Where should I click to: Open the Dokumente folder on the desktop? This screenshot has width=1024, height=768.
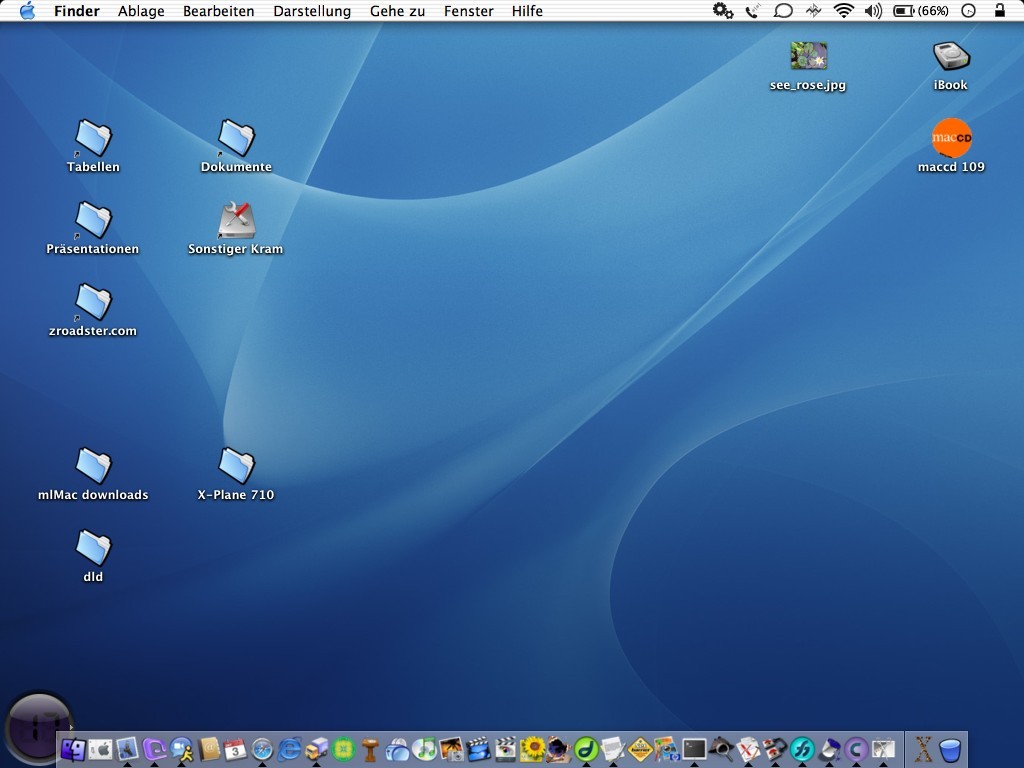(x=236, y=140)
